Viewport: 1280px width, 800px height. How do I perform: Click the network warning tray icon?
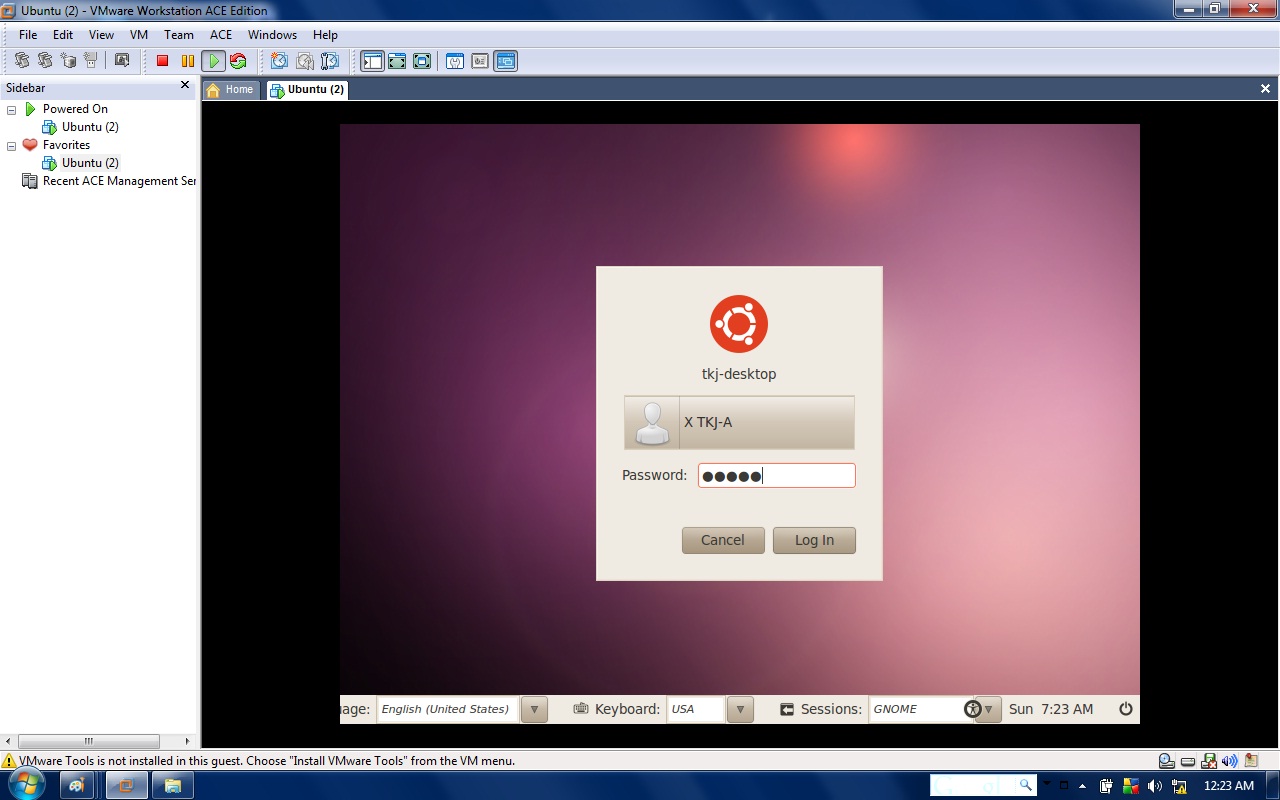tap(1179, 786)
